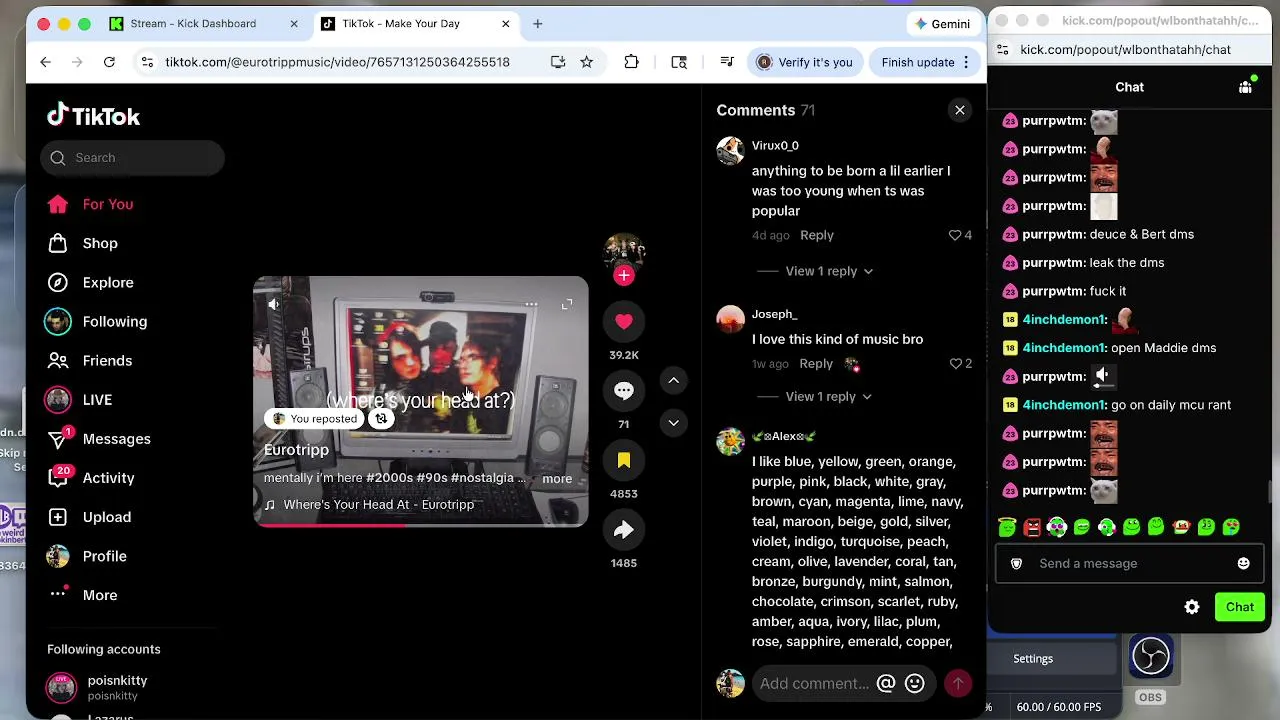Like the Eurotripp video with the heart icon
The width and height of the screenshot is (1280, 720).
click(x=624, y=321)
